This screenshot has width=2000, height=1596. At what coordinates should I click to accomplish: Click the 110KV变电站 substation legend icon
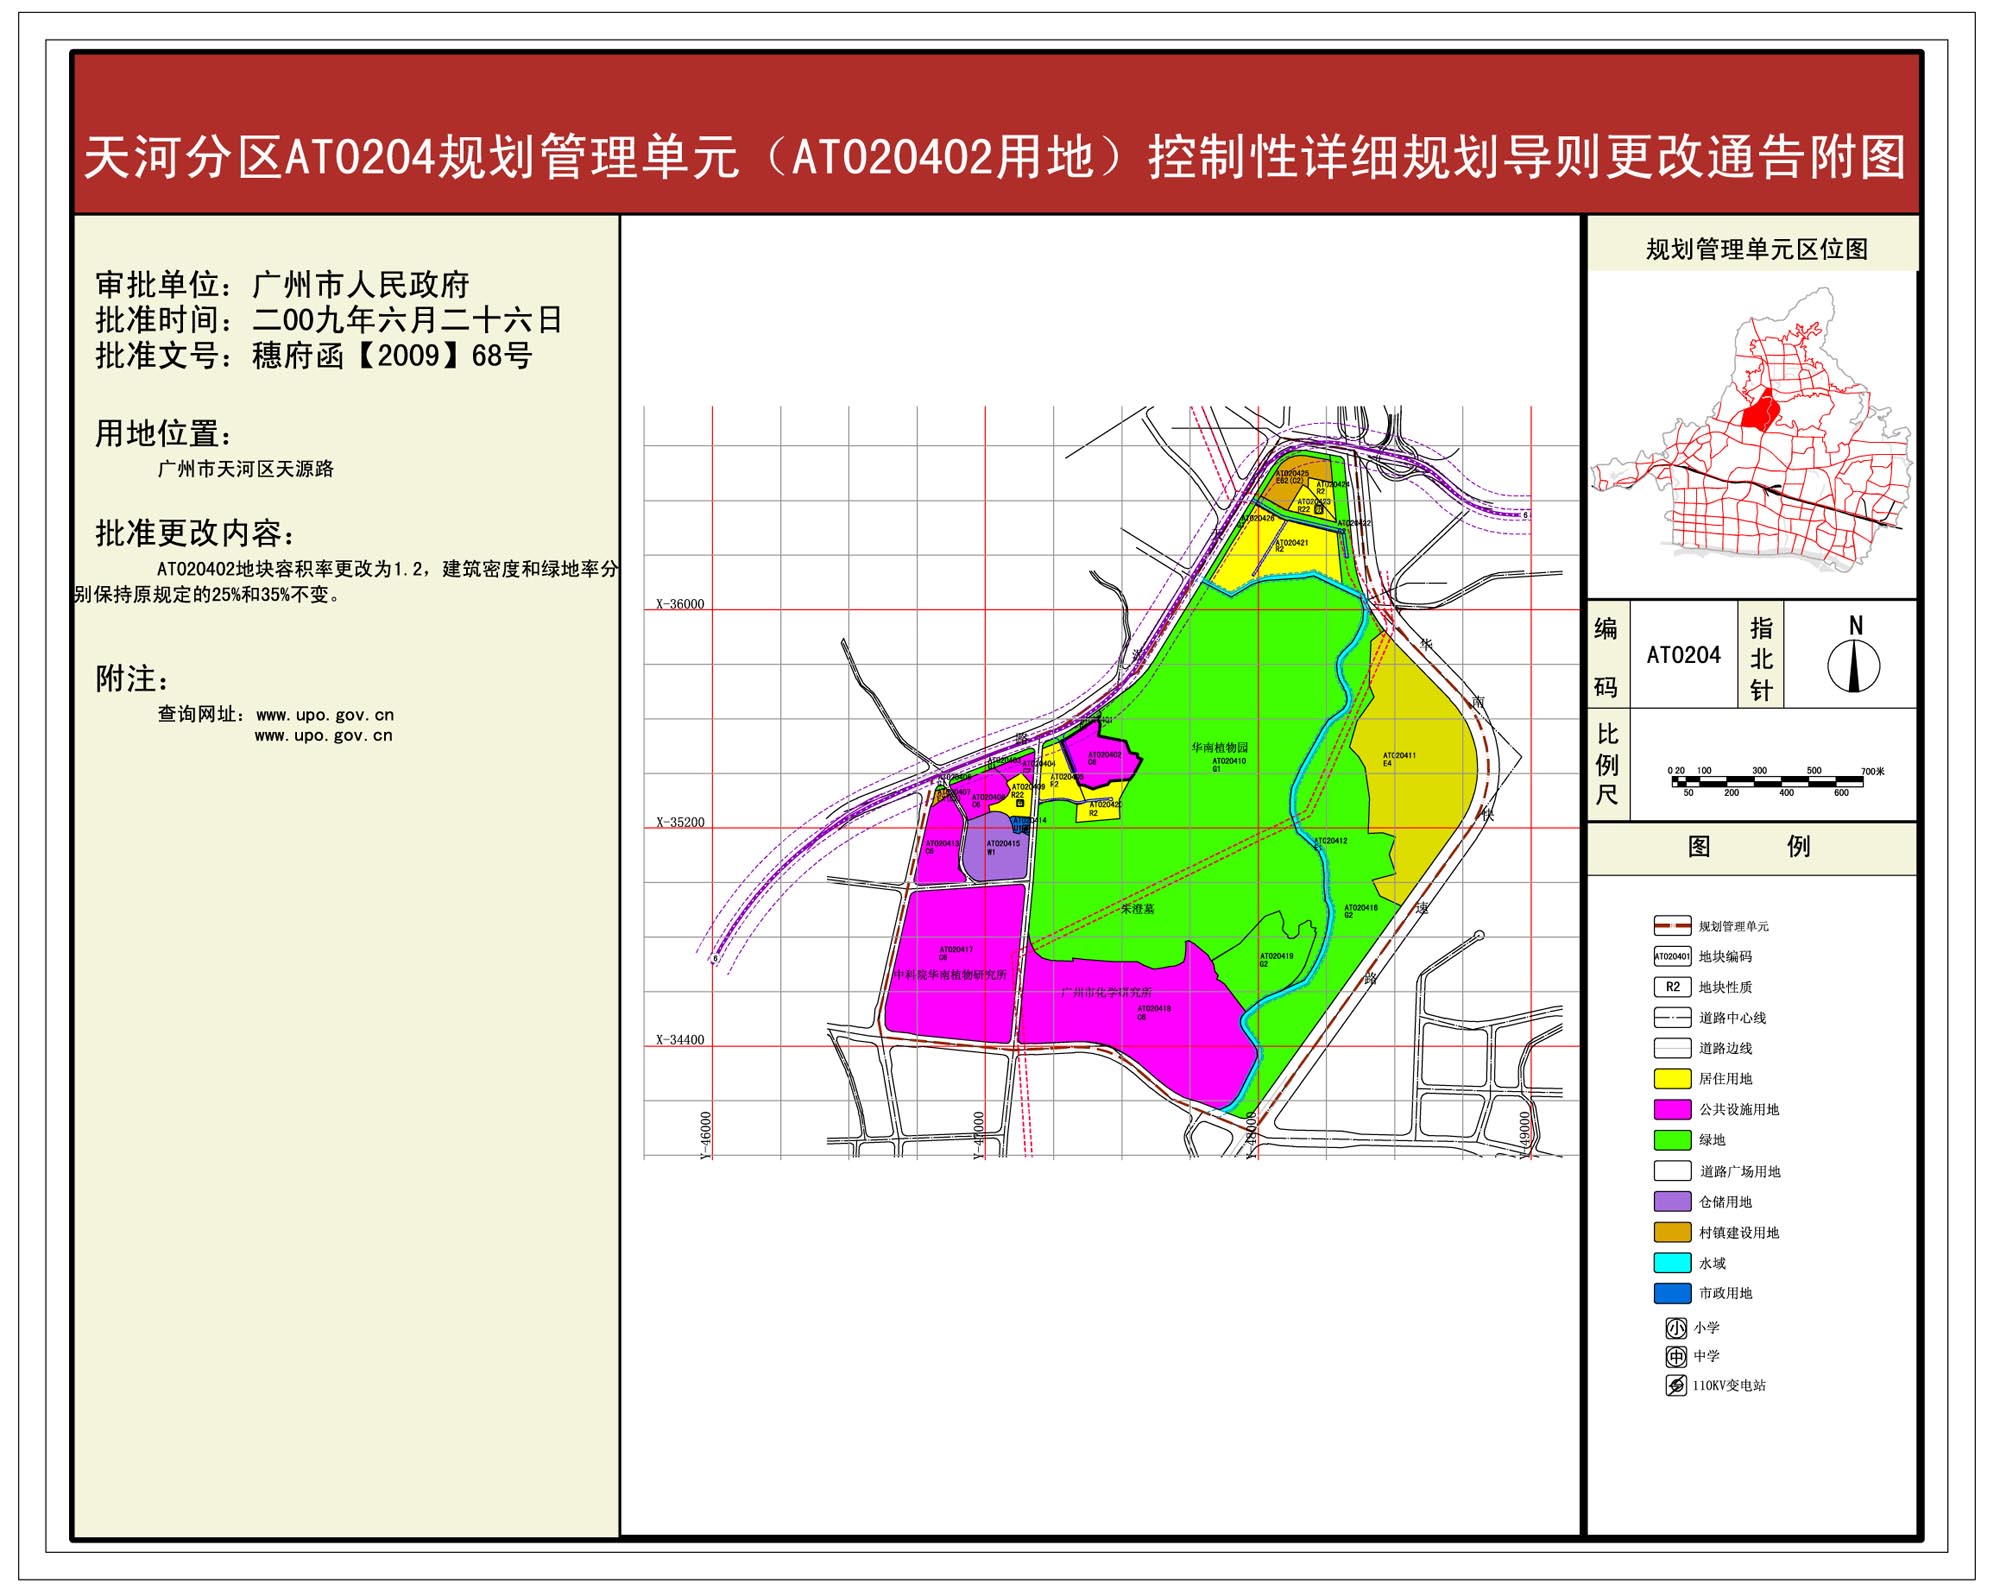(x=1676, y=1386)
